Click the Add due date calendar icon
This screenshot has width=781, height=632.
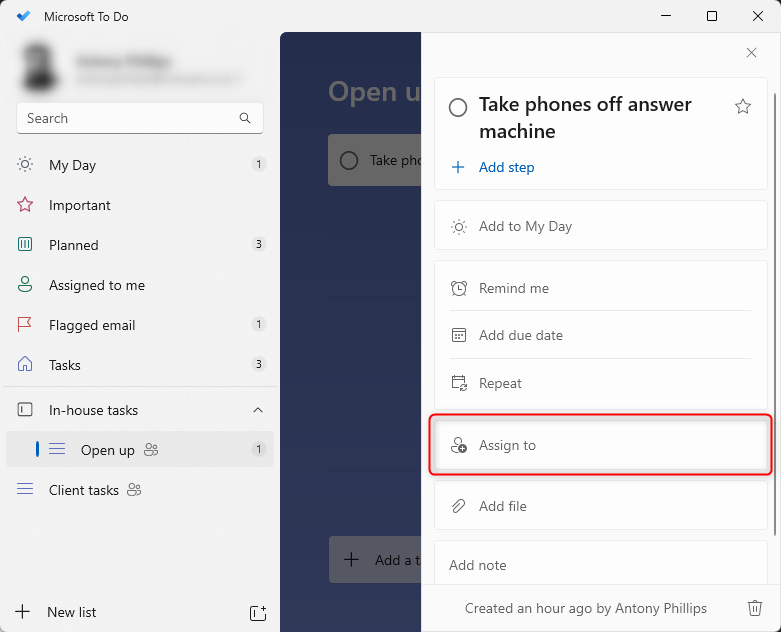[459, 335]
